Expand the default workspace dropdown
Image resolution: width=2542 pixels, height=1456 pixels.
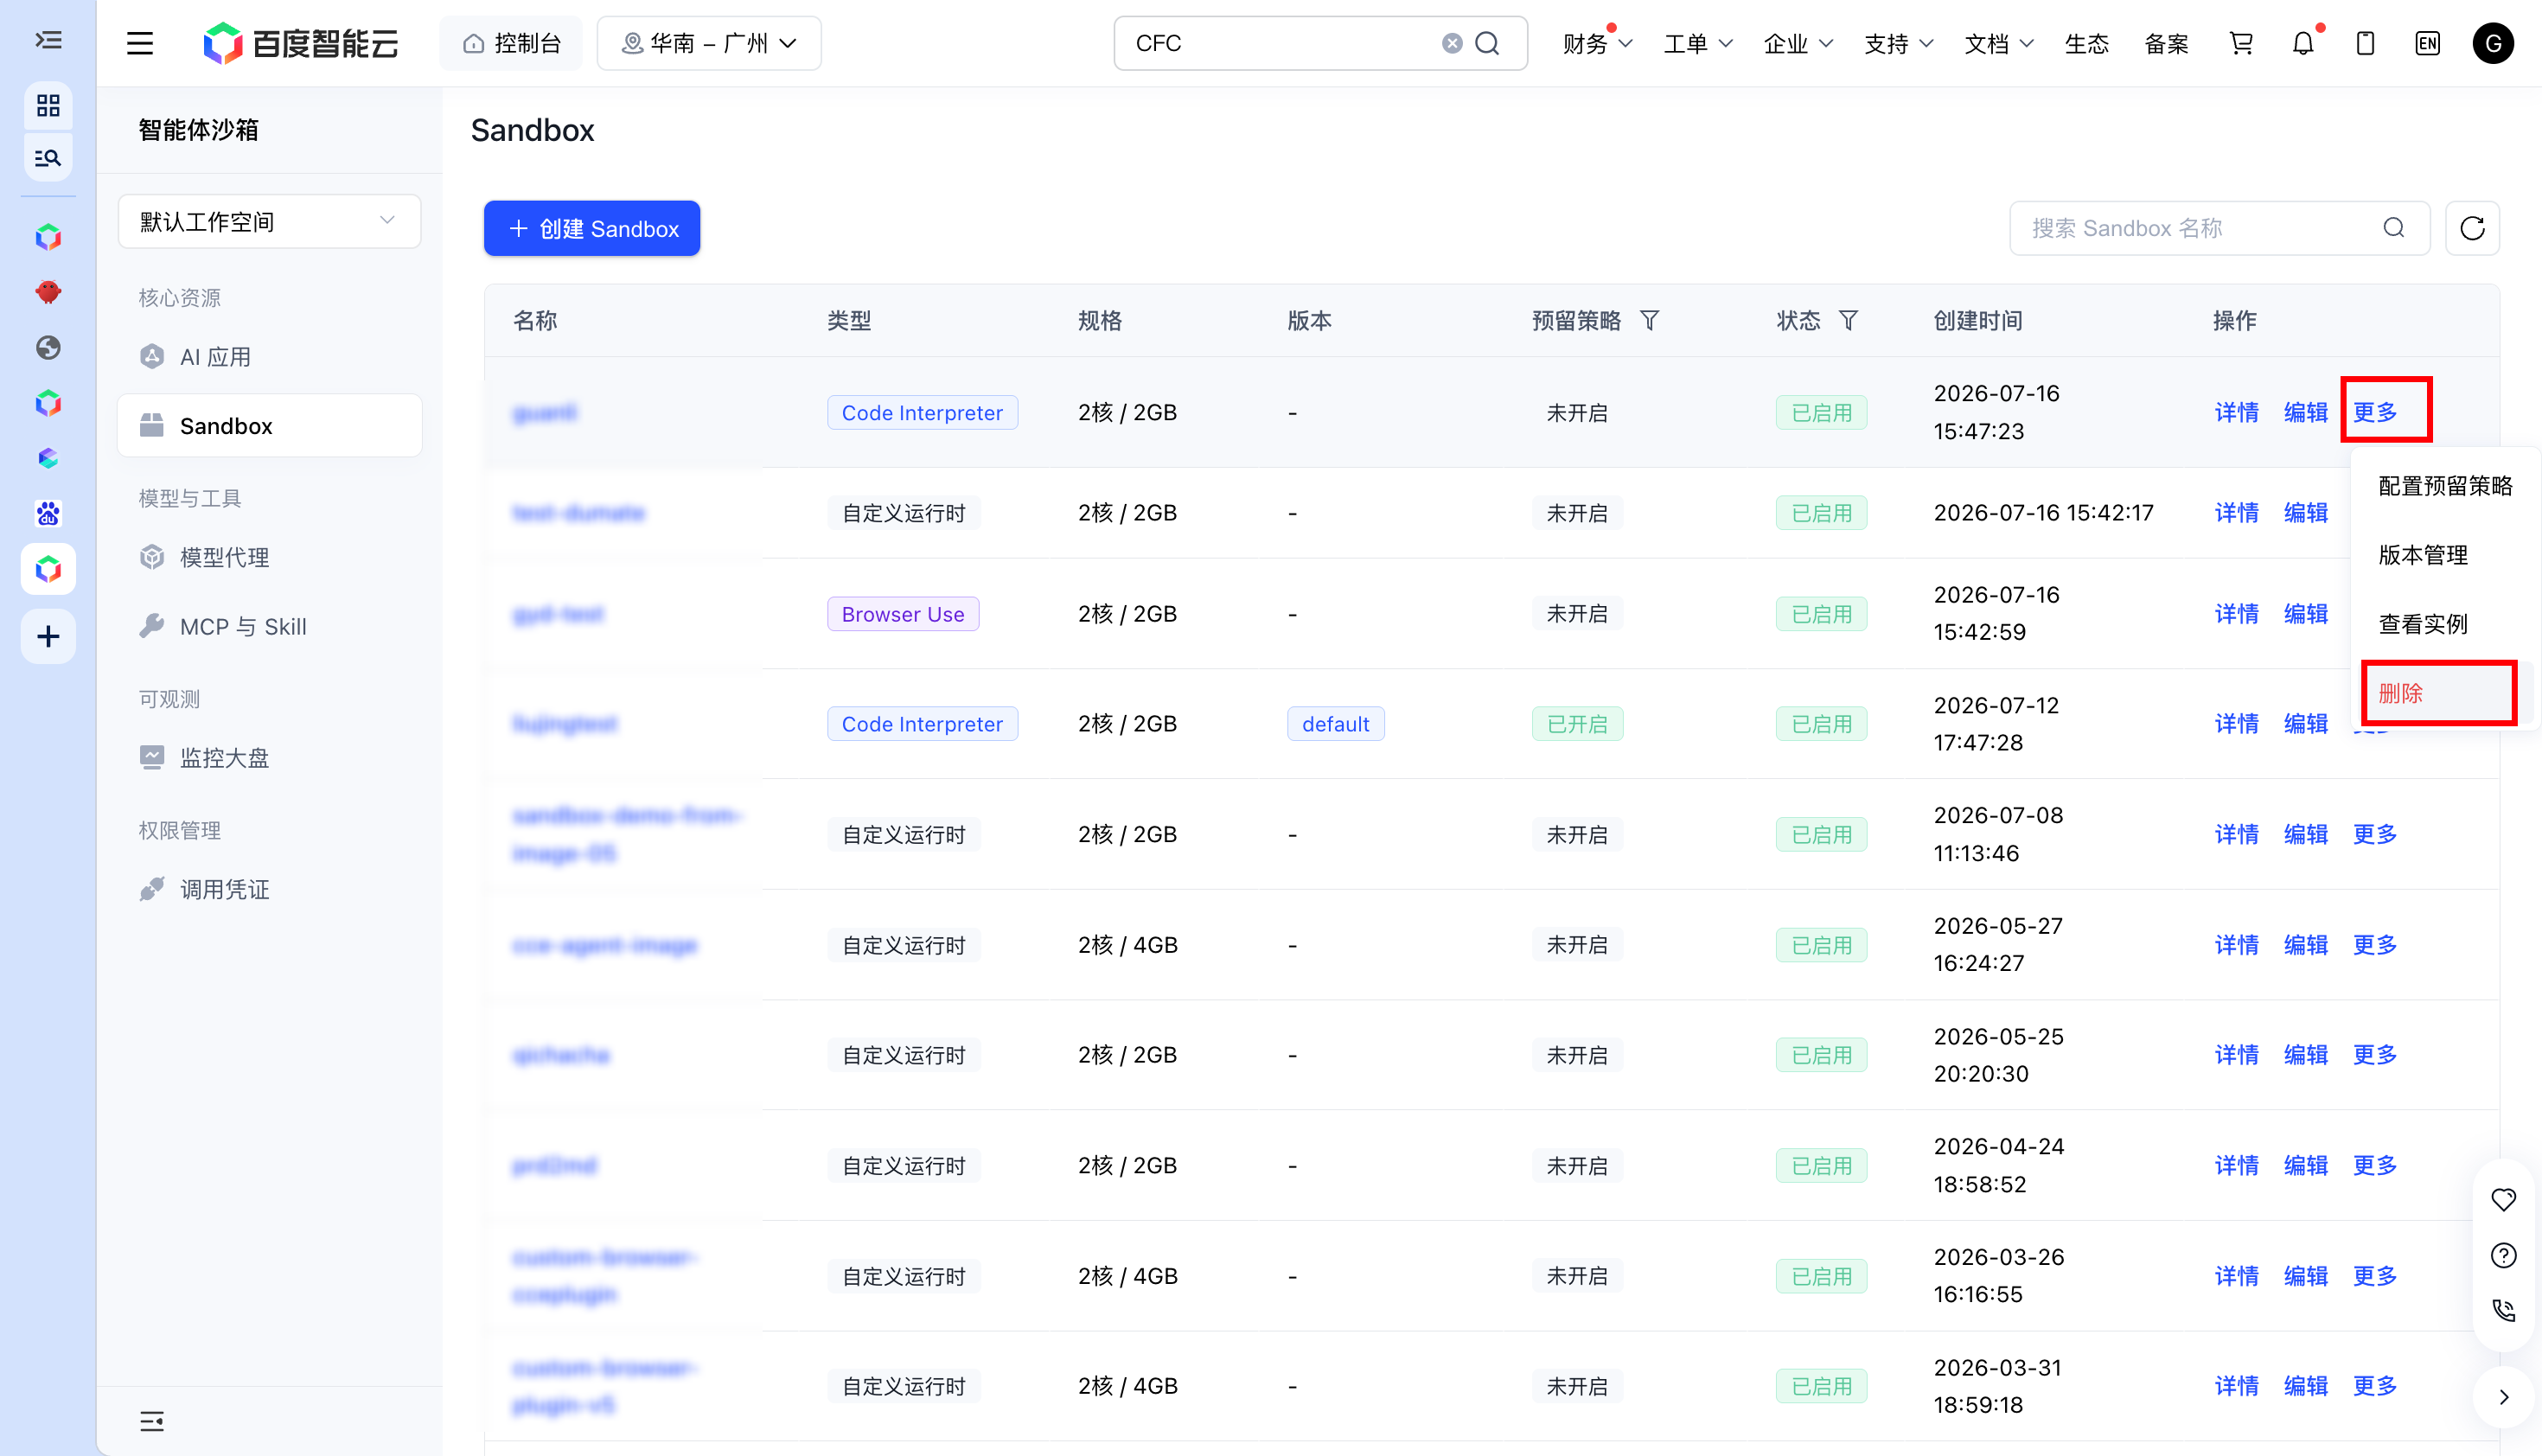coord(269,221)
